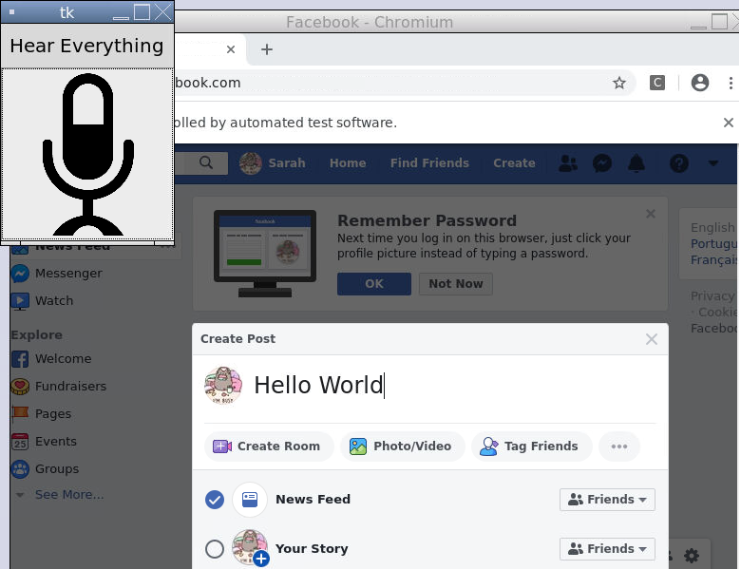Click the profile picture in Create Post
The image size is (739, 569).
coord(223,386)
